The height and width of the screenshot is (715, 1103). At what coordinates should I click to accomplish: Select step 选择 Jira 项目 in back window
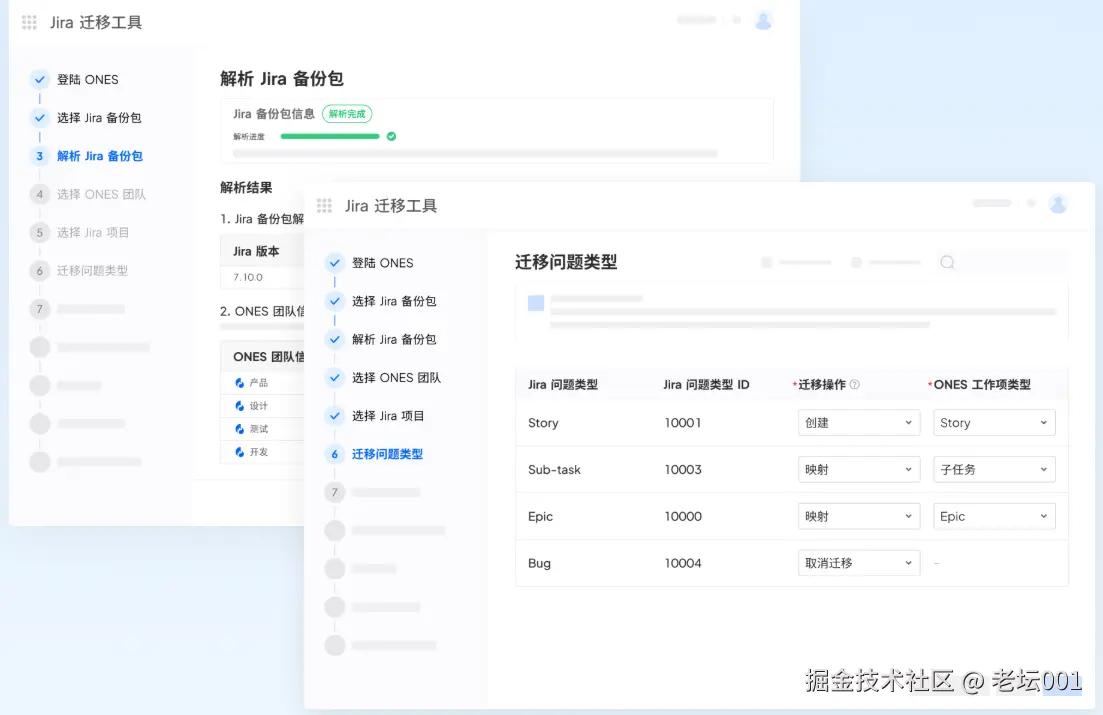[93, 232]
